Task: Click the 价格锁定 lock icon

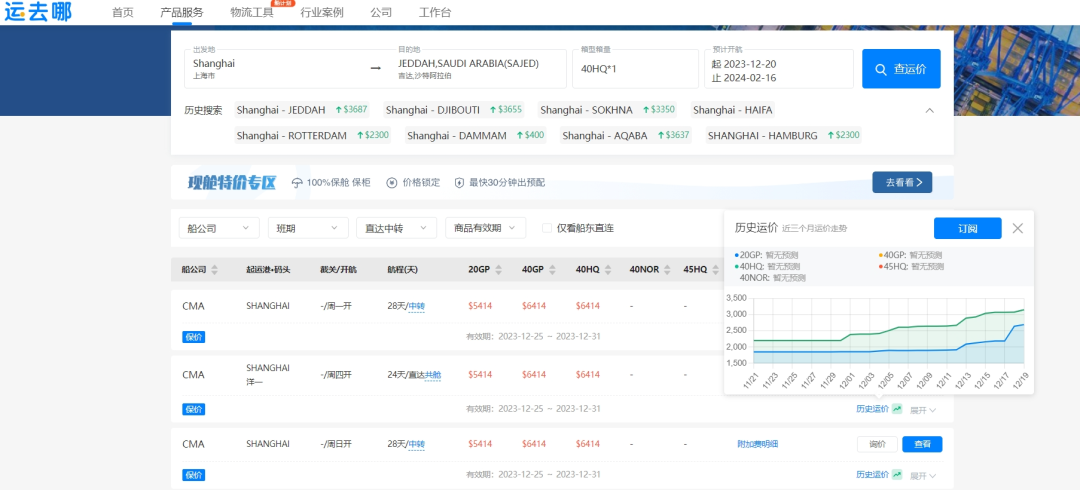Action: [x=392, y=183]
